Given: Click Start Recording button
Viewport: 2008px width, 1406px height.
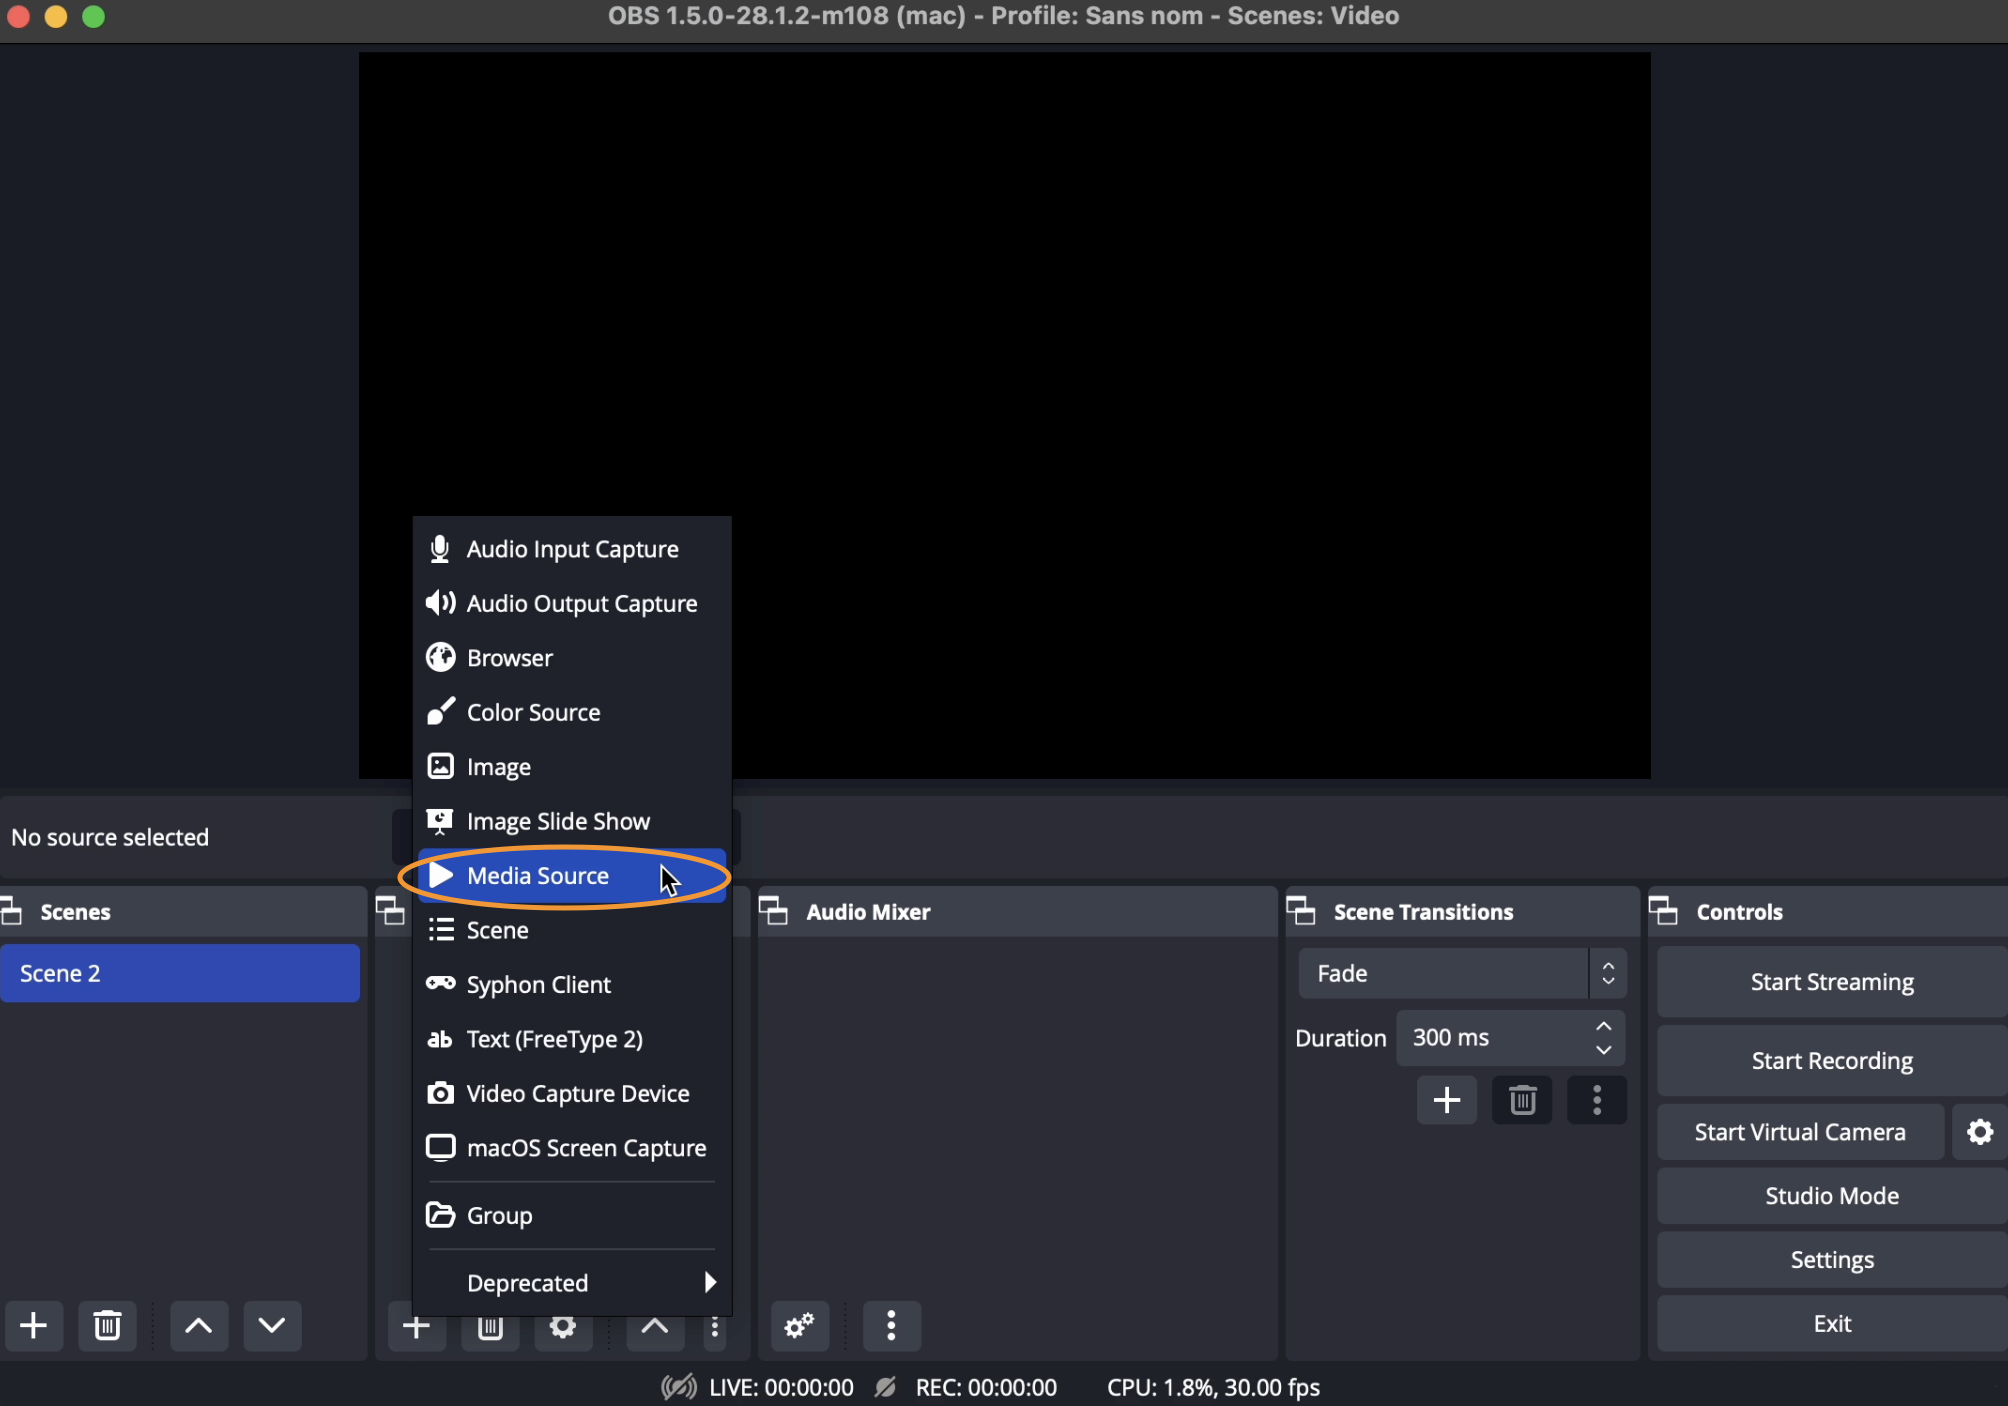Looking at the screenshot, I should 1831,1060.
